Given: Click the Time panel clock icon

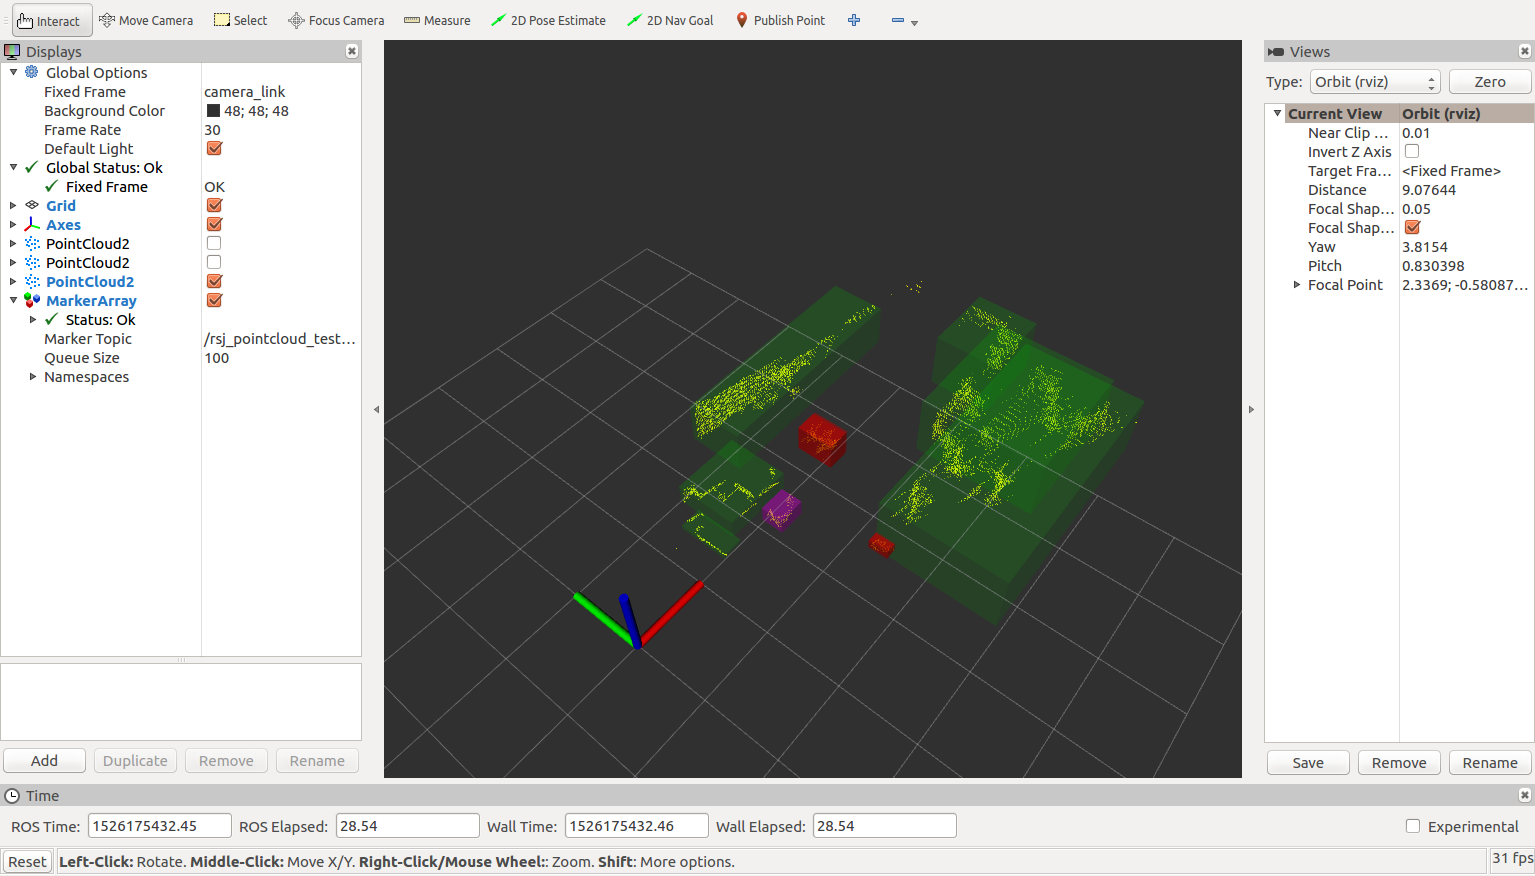Looking at the screenshot, I should [12, 795].
